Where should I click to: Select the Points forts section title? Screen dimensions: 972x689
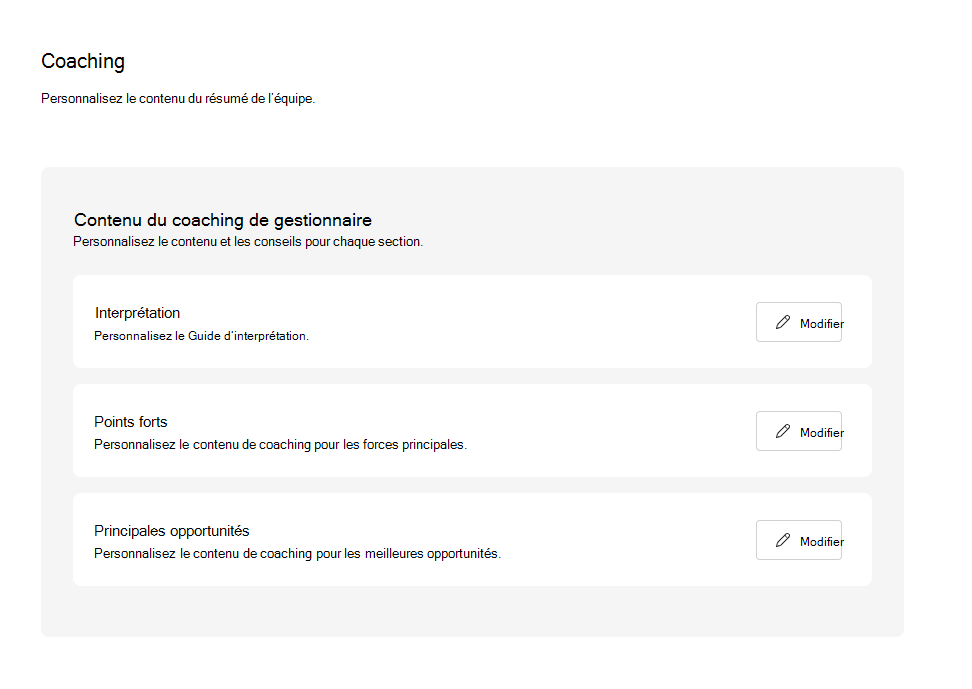pyautogui.click(x=130, y=422)
